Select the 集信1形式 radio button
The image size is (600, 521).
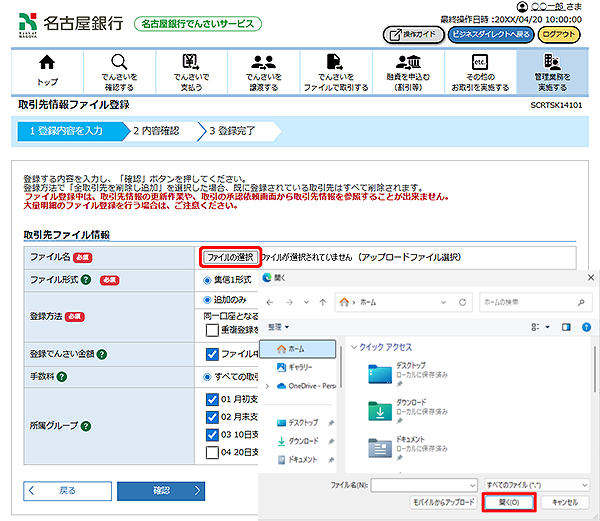[209, 280]
